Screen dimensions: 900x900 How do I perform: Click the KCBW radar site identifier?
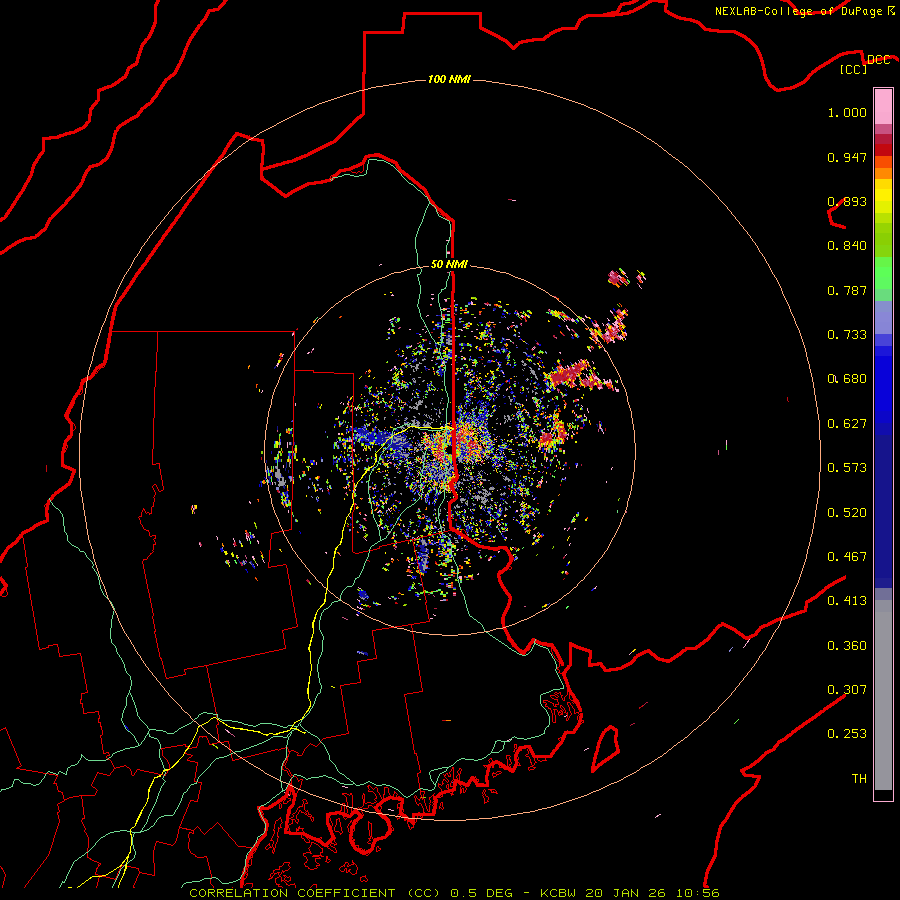point(560,893)
